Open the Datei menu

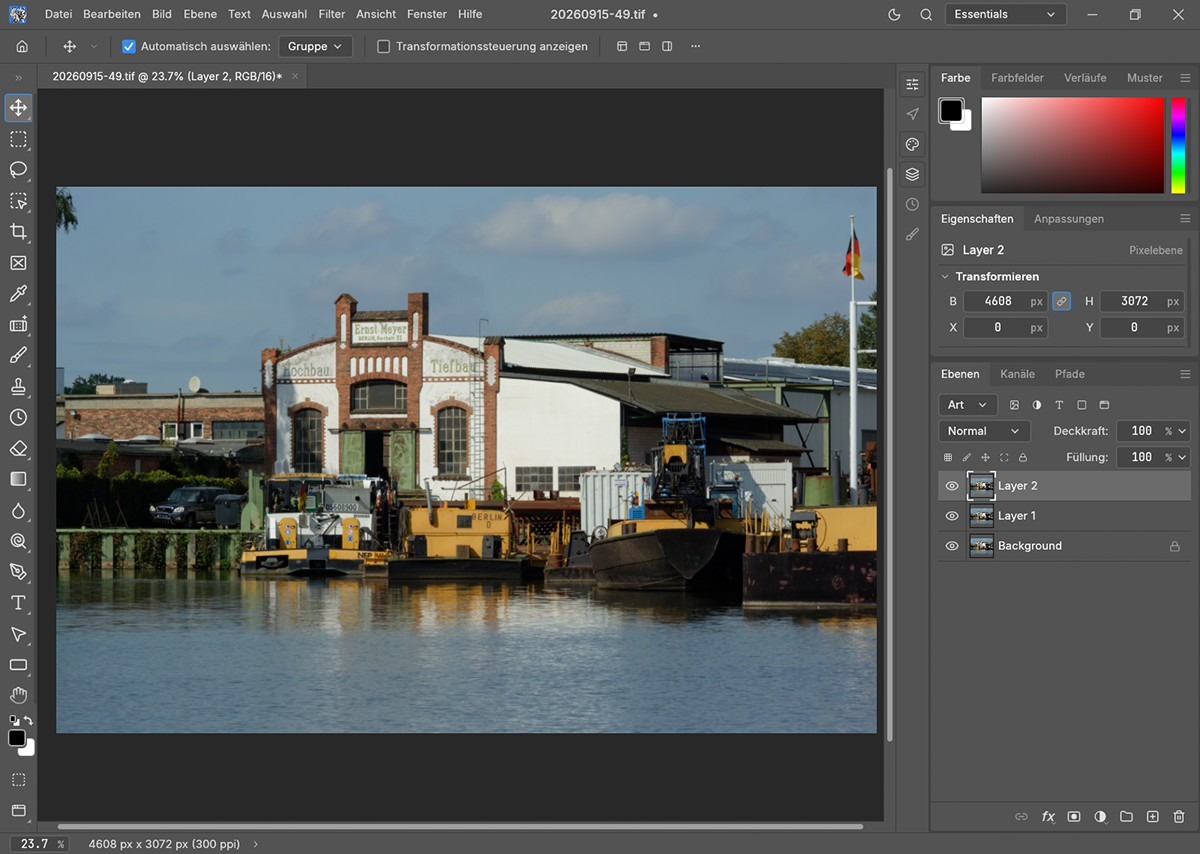pos(59,14)
